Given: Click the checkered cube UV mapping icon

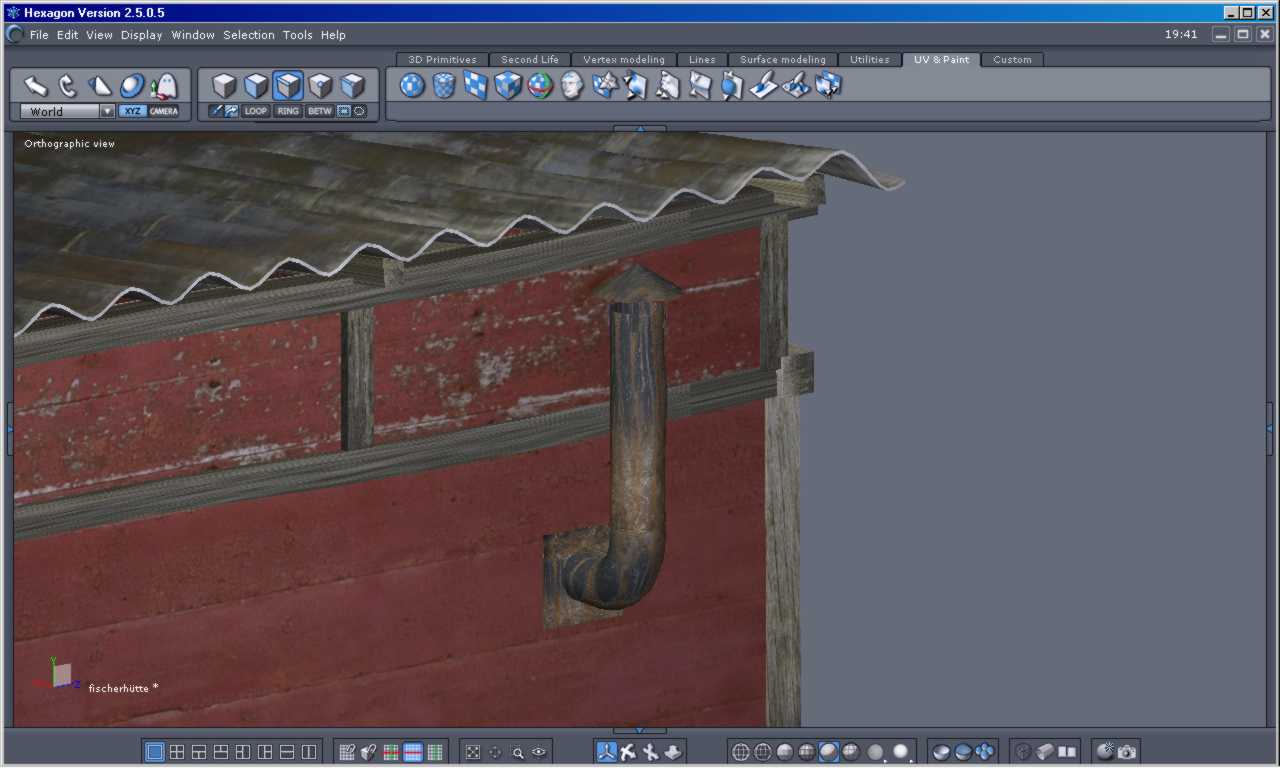Looking at the screenshot, I should click(508, 86).
